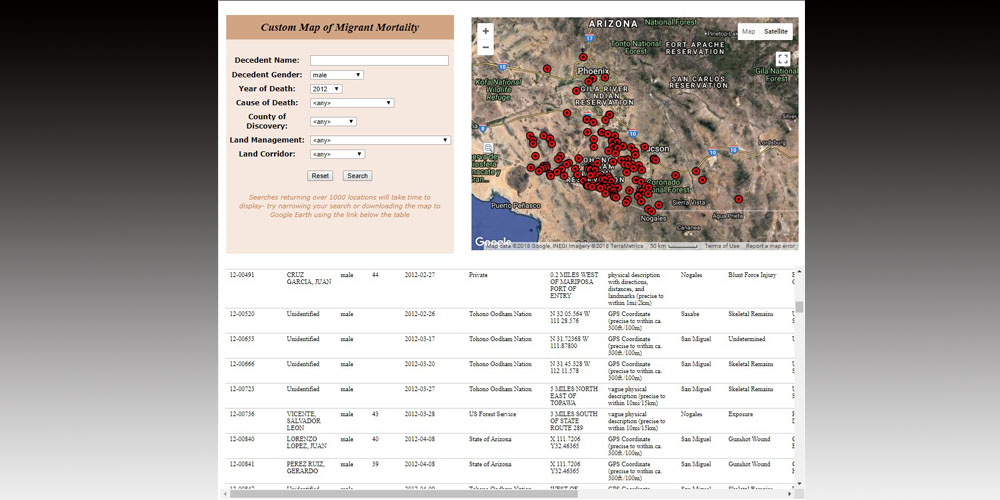Click the northernmost red marker above Phoenix
The height and width of the screenshot is (500, 1000).
[x=583, y=57]
